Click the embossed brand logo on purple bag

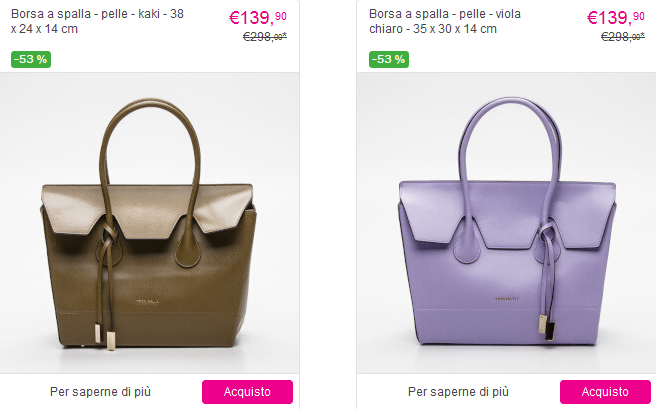507,299
